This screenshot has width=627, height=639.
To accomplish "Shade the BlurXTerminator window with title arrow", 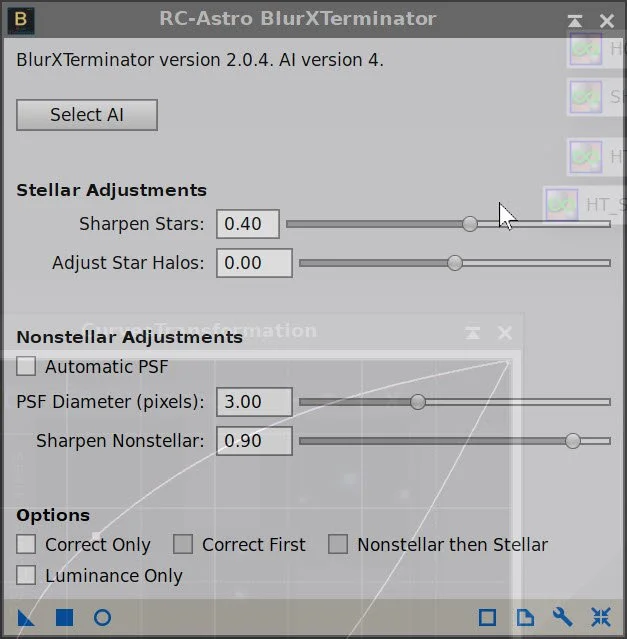I will coord(574,20).
